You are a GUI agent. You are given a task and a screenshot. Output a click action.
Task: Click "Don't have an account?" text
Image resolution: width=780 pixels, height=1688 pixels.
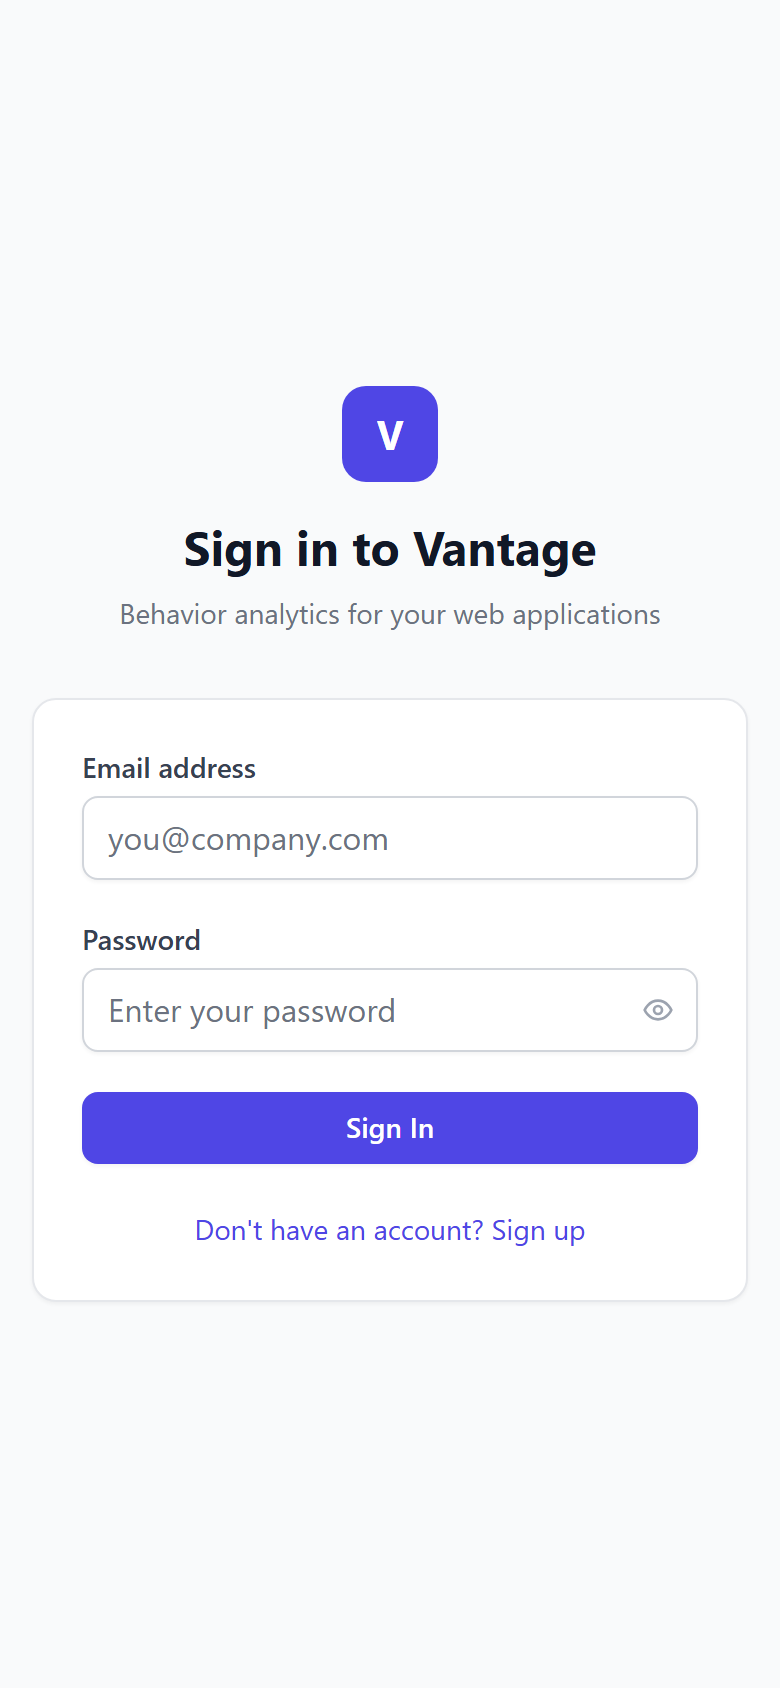click(338, 1230)
